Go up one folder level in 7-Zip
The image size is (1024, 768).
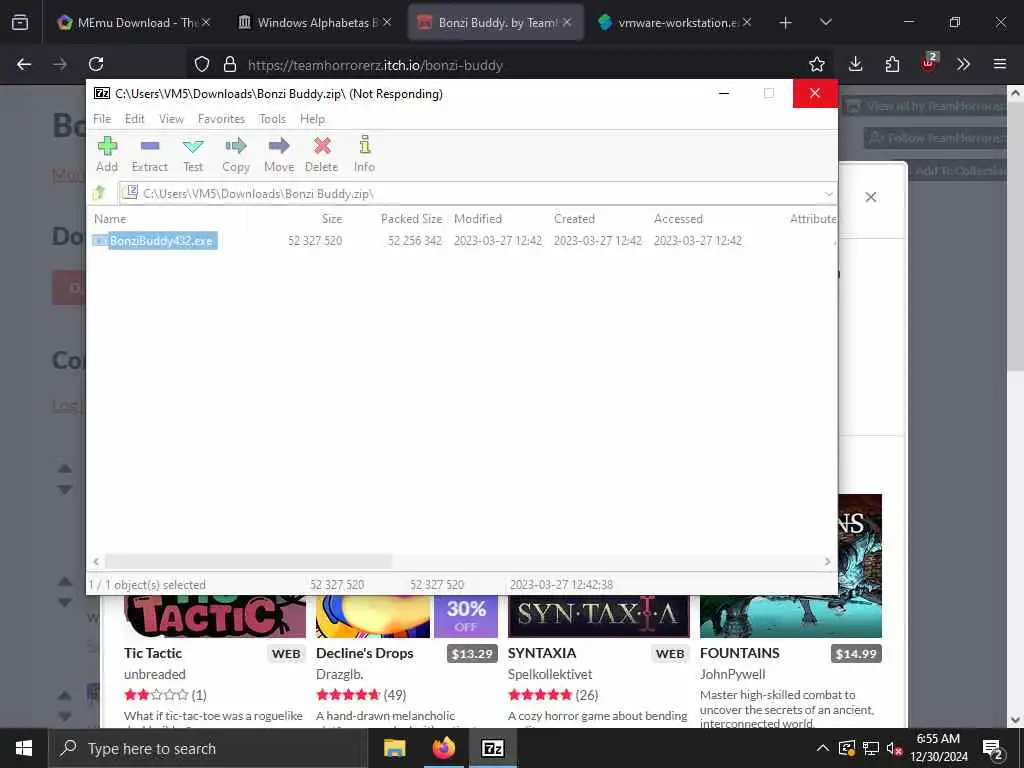(x=99, y=193)
